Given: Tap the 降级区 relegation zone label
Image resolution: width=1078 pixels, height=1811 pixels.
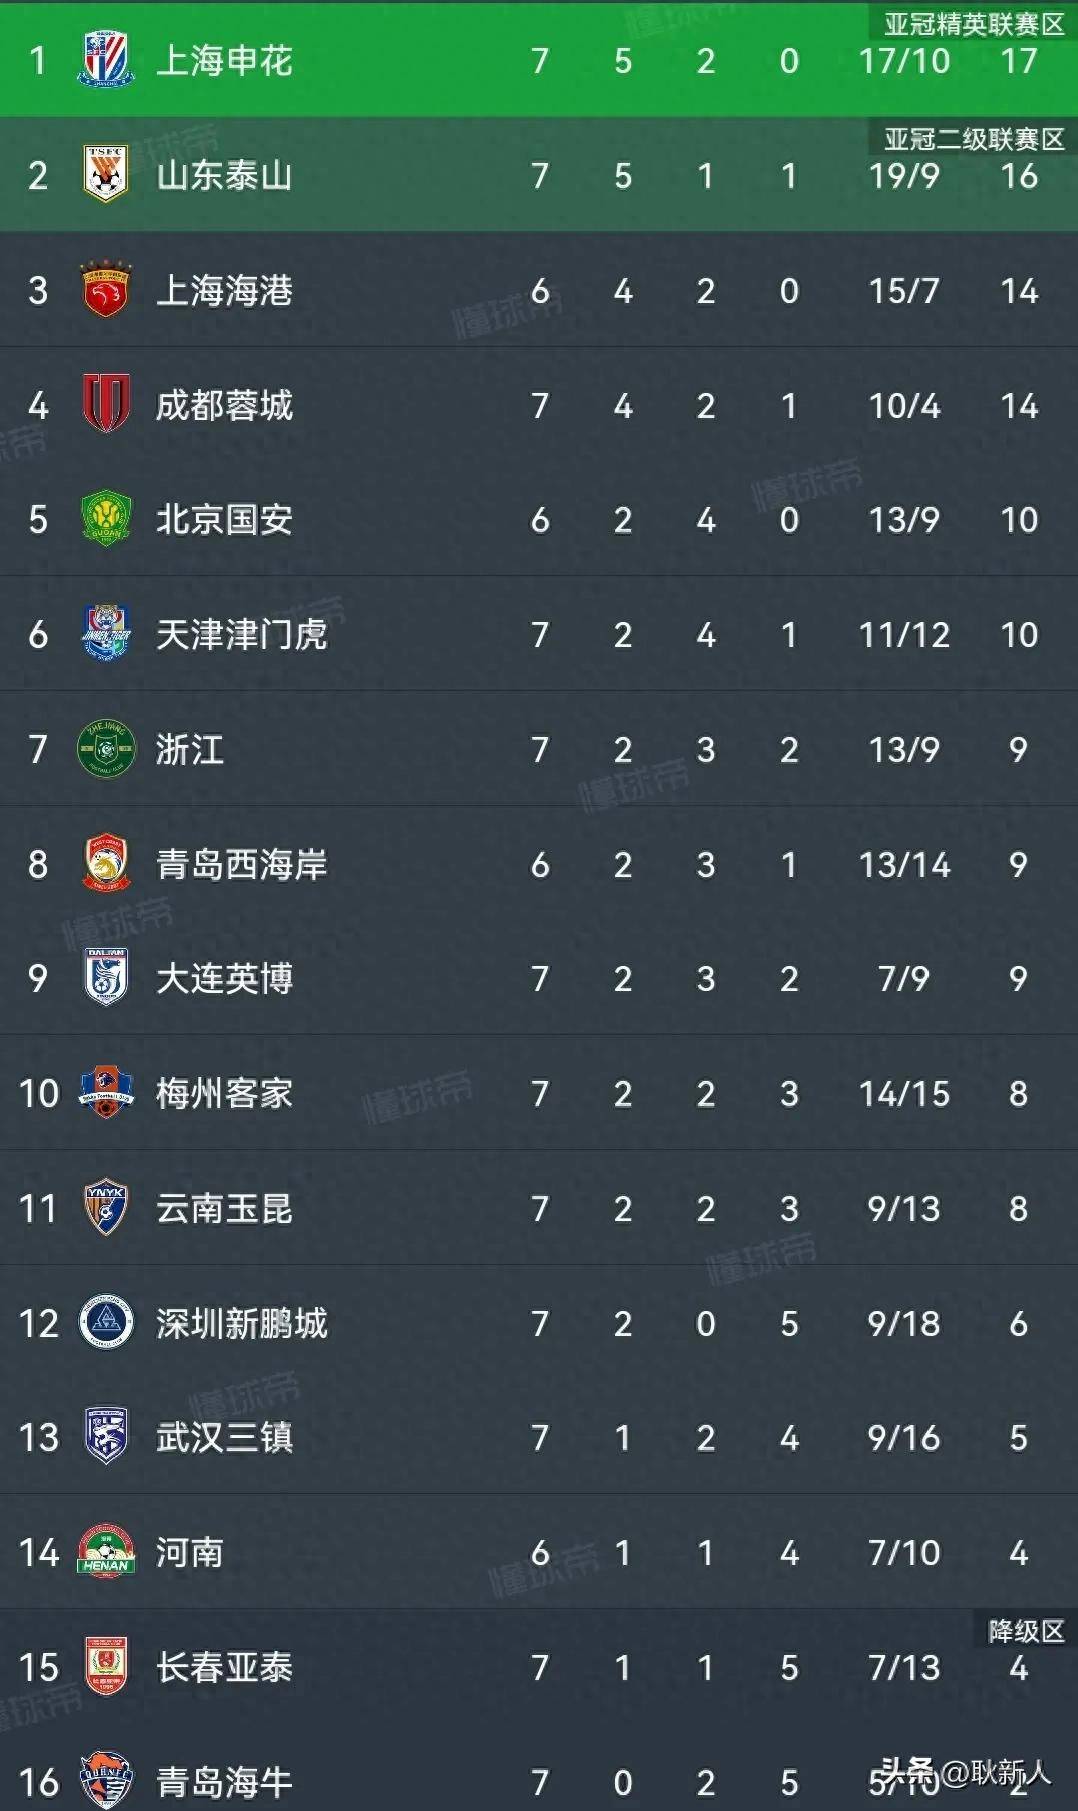Looking at the screenshot, I should click(1026, 1631).
